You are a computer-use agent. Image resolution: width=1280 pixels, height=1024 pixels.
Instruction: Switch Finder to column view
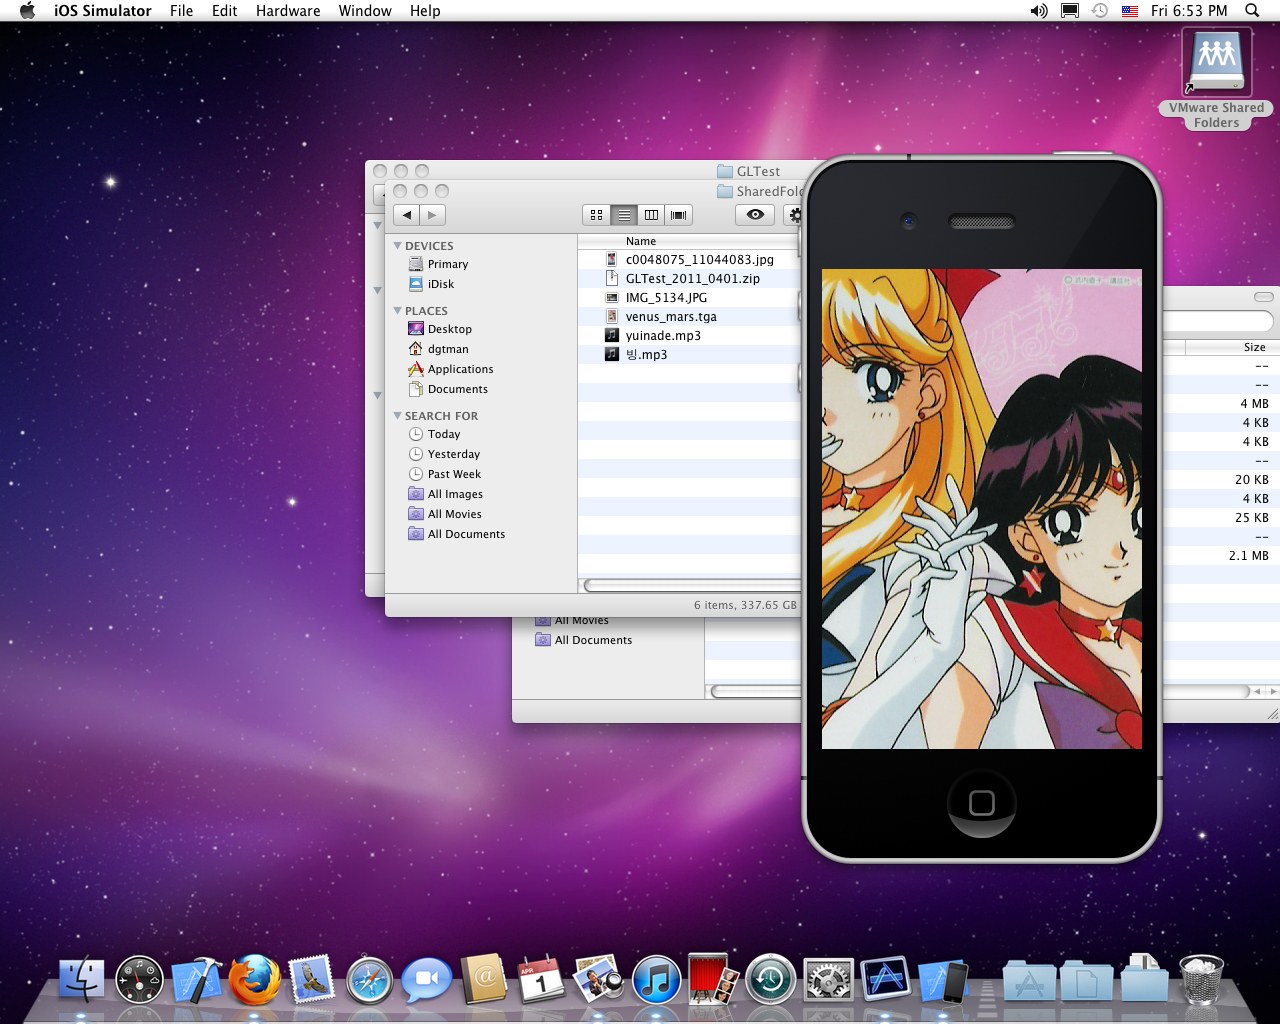[651, 215]
